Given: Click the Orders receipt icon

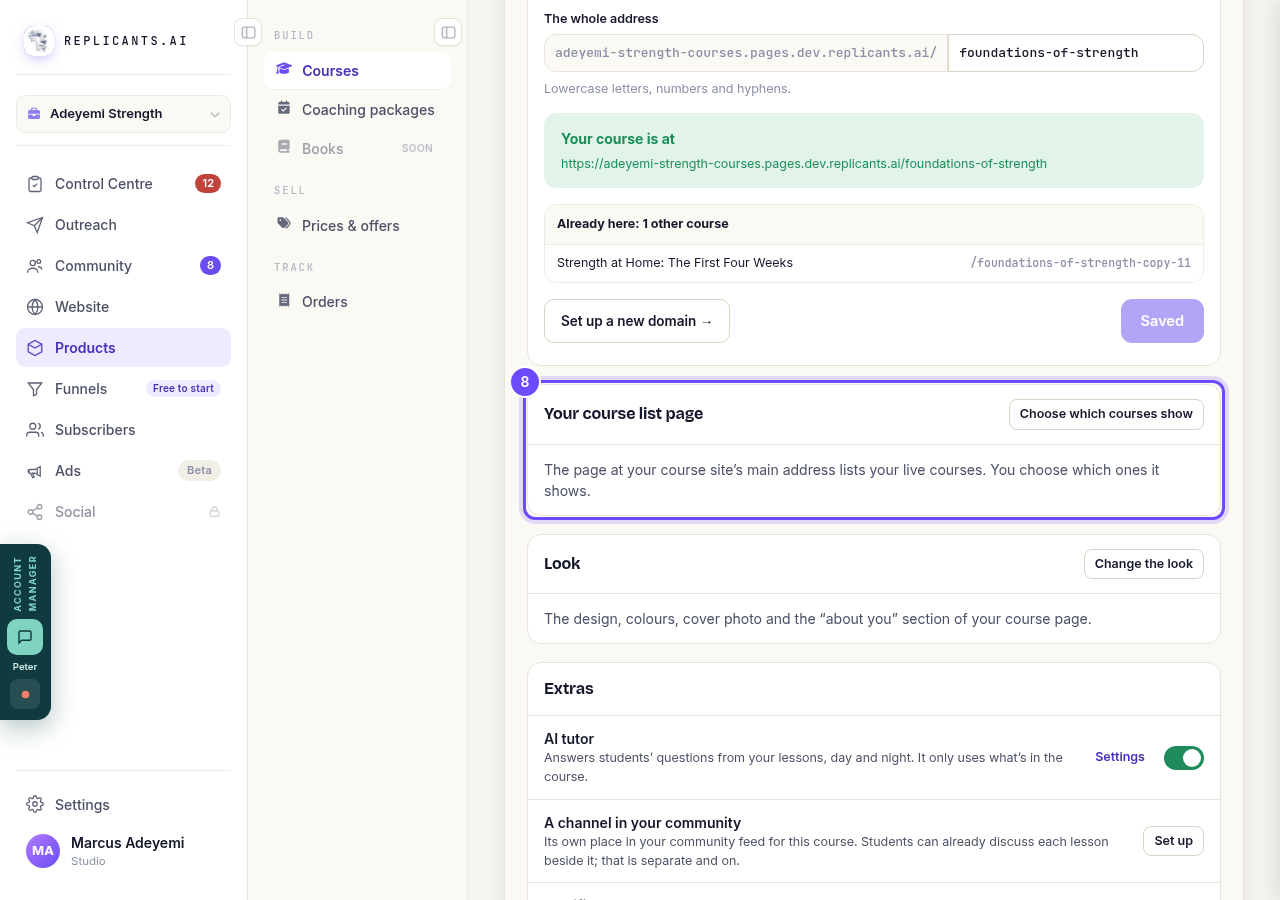Looking at the screenshot, I should (x=284, y=300).
